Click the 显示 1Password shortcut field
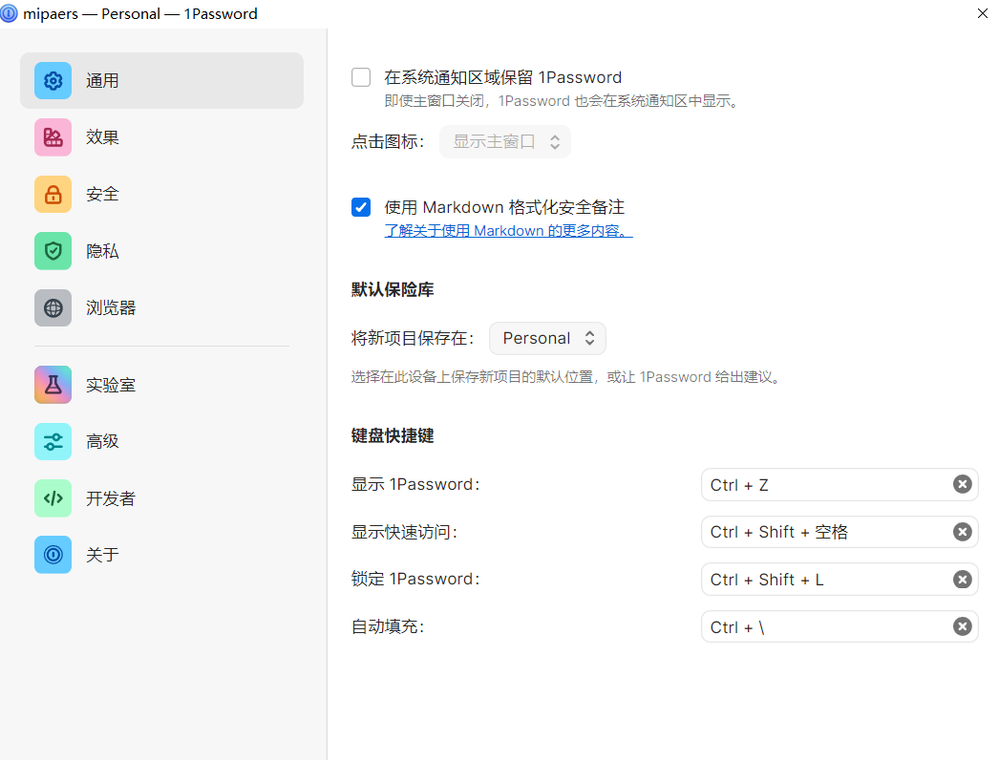This screenshot has width=999, height=760. [x=840, y=485]
